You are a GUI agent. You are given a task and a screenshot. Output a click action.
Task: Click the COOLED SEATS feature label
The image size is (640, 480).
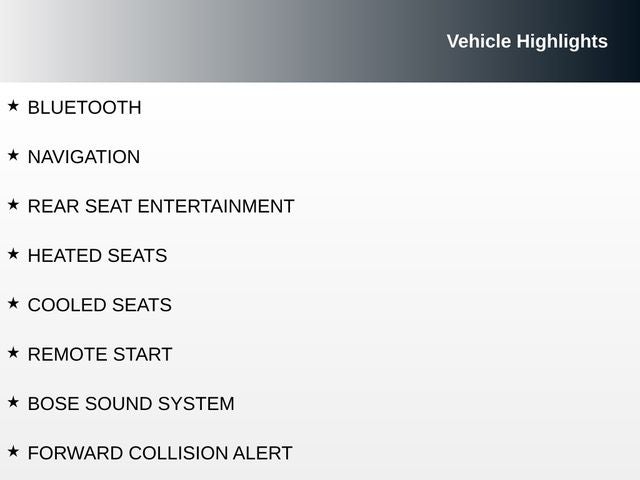99,305
